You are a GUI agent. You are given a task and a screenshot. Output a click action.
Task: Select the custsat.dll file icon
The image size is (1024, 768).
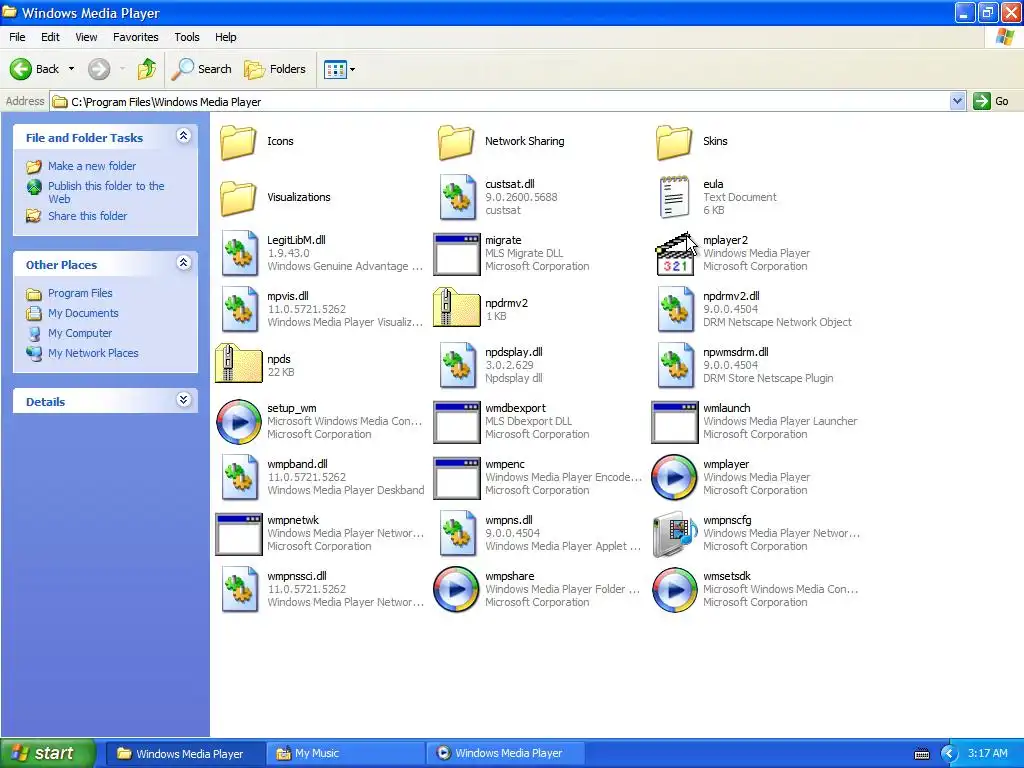coord(457,197)
